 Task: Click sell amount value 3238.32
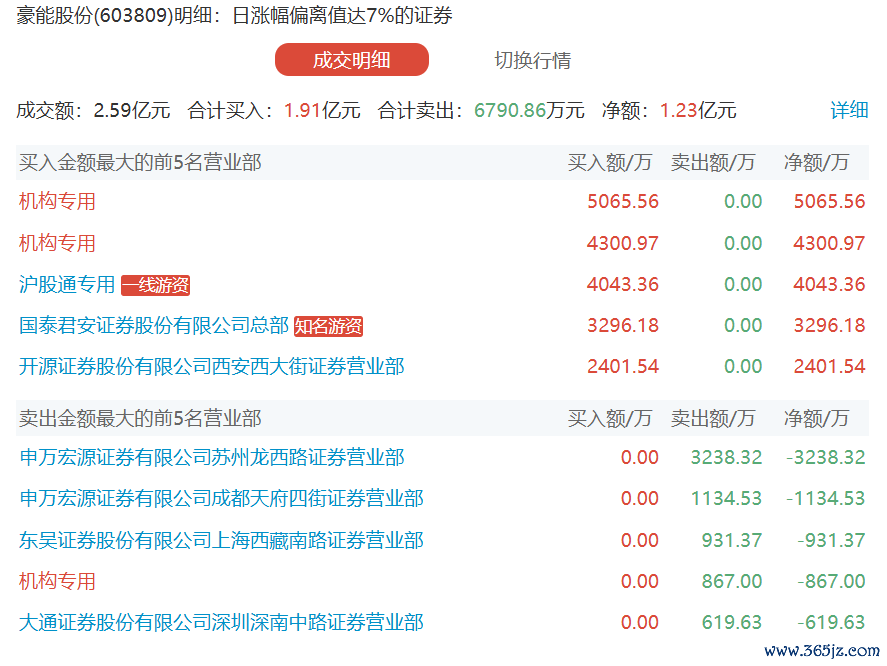click(x=726, y=457)
